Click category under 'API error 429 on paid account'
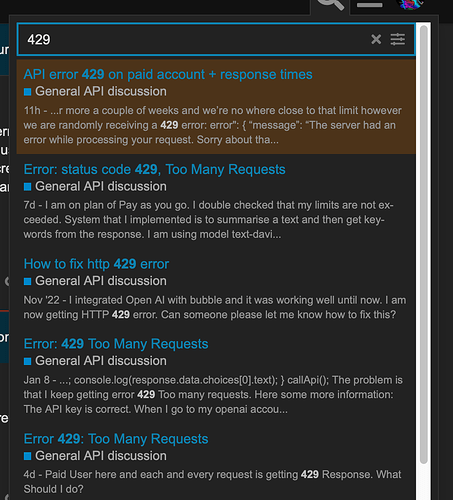The width and height of the screenshot is (453, 500). click(x=95, y=91)
